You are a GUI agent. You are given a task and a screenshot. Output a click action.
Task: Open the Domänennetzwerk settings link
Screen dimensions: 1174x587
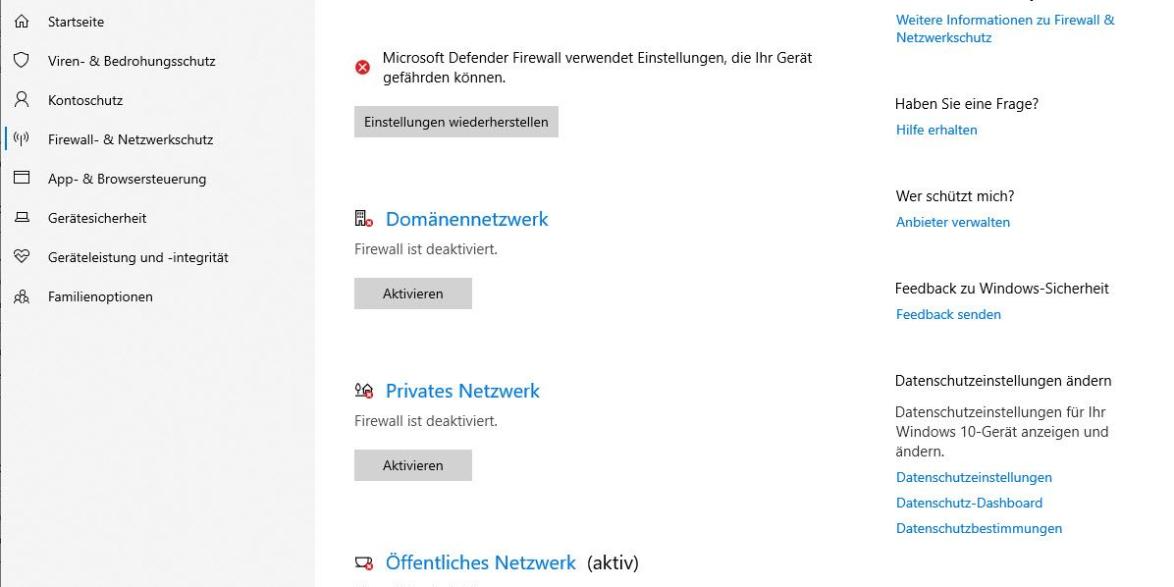point(467,220)
